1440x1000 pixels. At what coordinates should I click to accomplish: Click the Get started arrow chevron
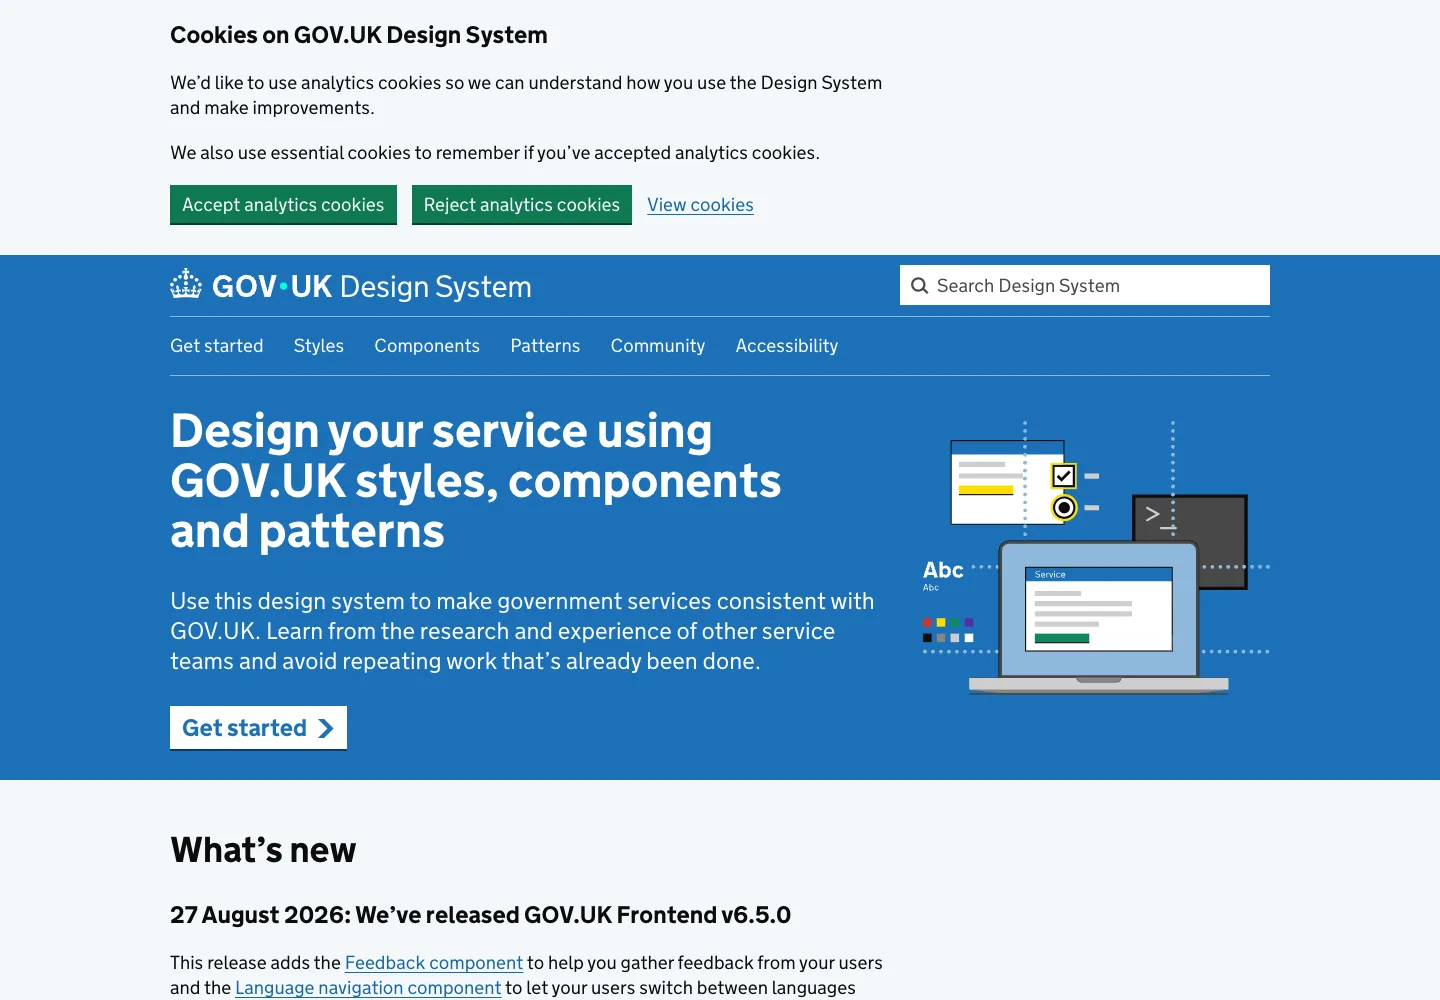pyautogui.click(x=325, y=728)
